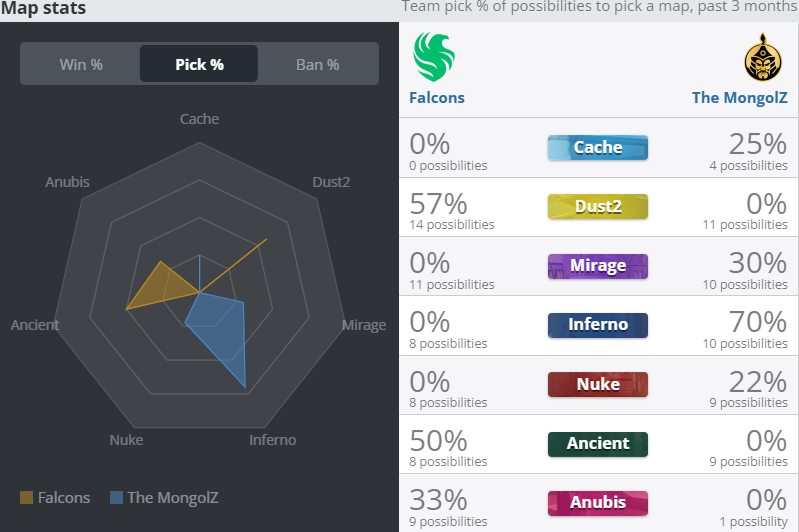799x532 pixels.
Task: Select the Inferno map badge
Action: (598, 325)
